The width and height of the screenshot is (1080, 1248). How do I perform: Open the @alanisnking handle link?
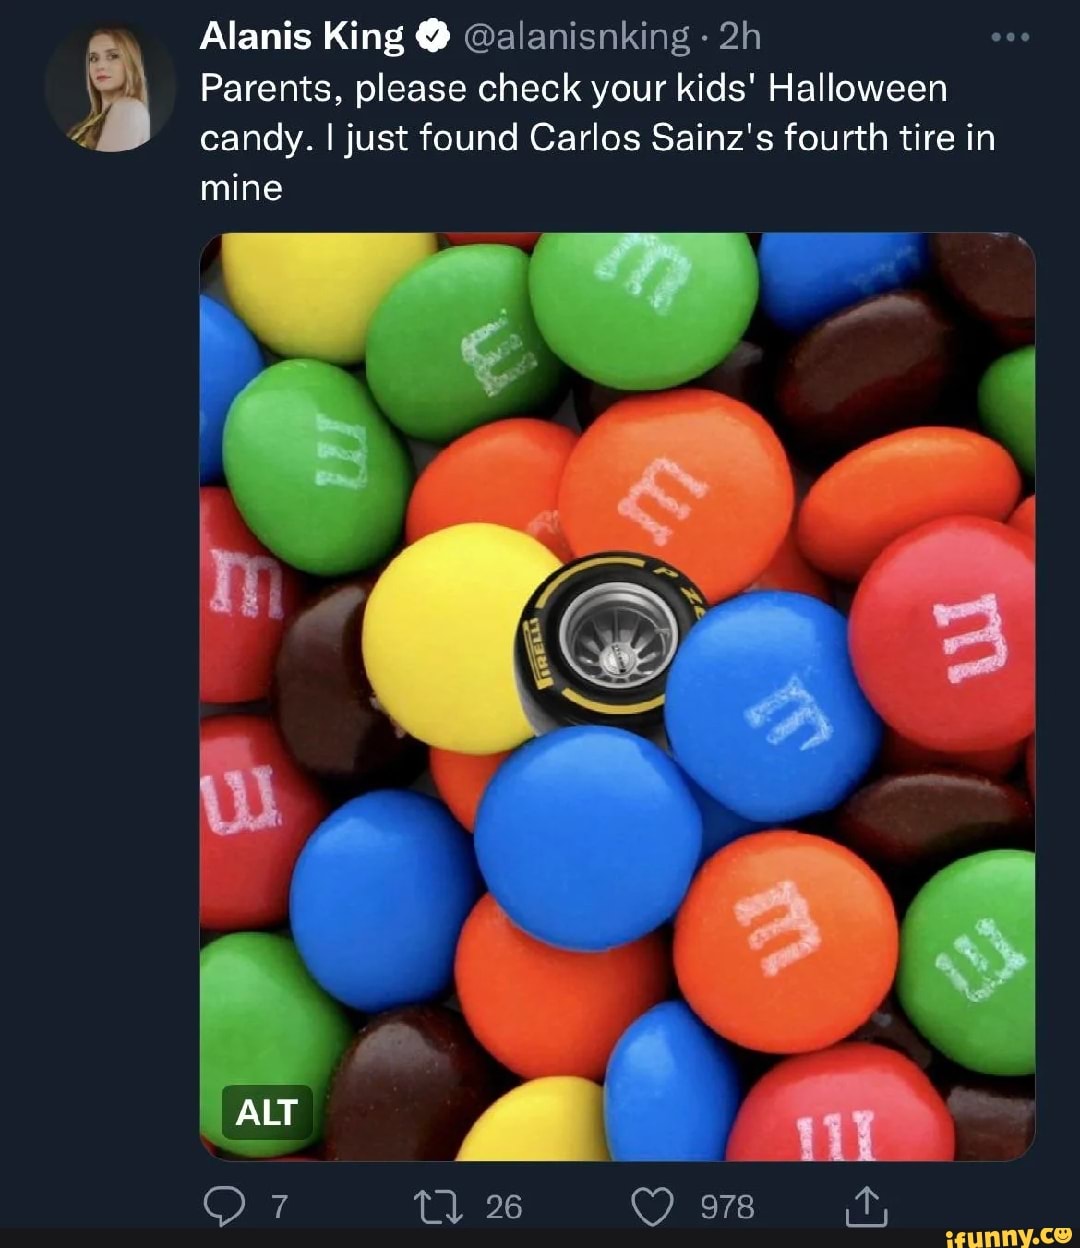click(x=576, y=38)
